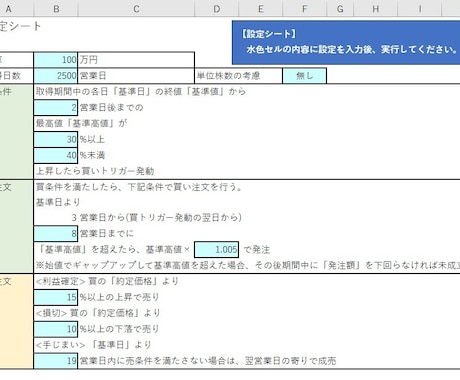This screenshot has height=380, width=460.
Task: Click the 1.005 multiplier cell
Action: click(x=217, y=249)
